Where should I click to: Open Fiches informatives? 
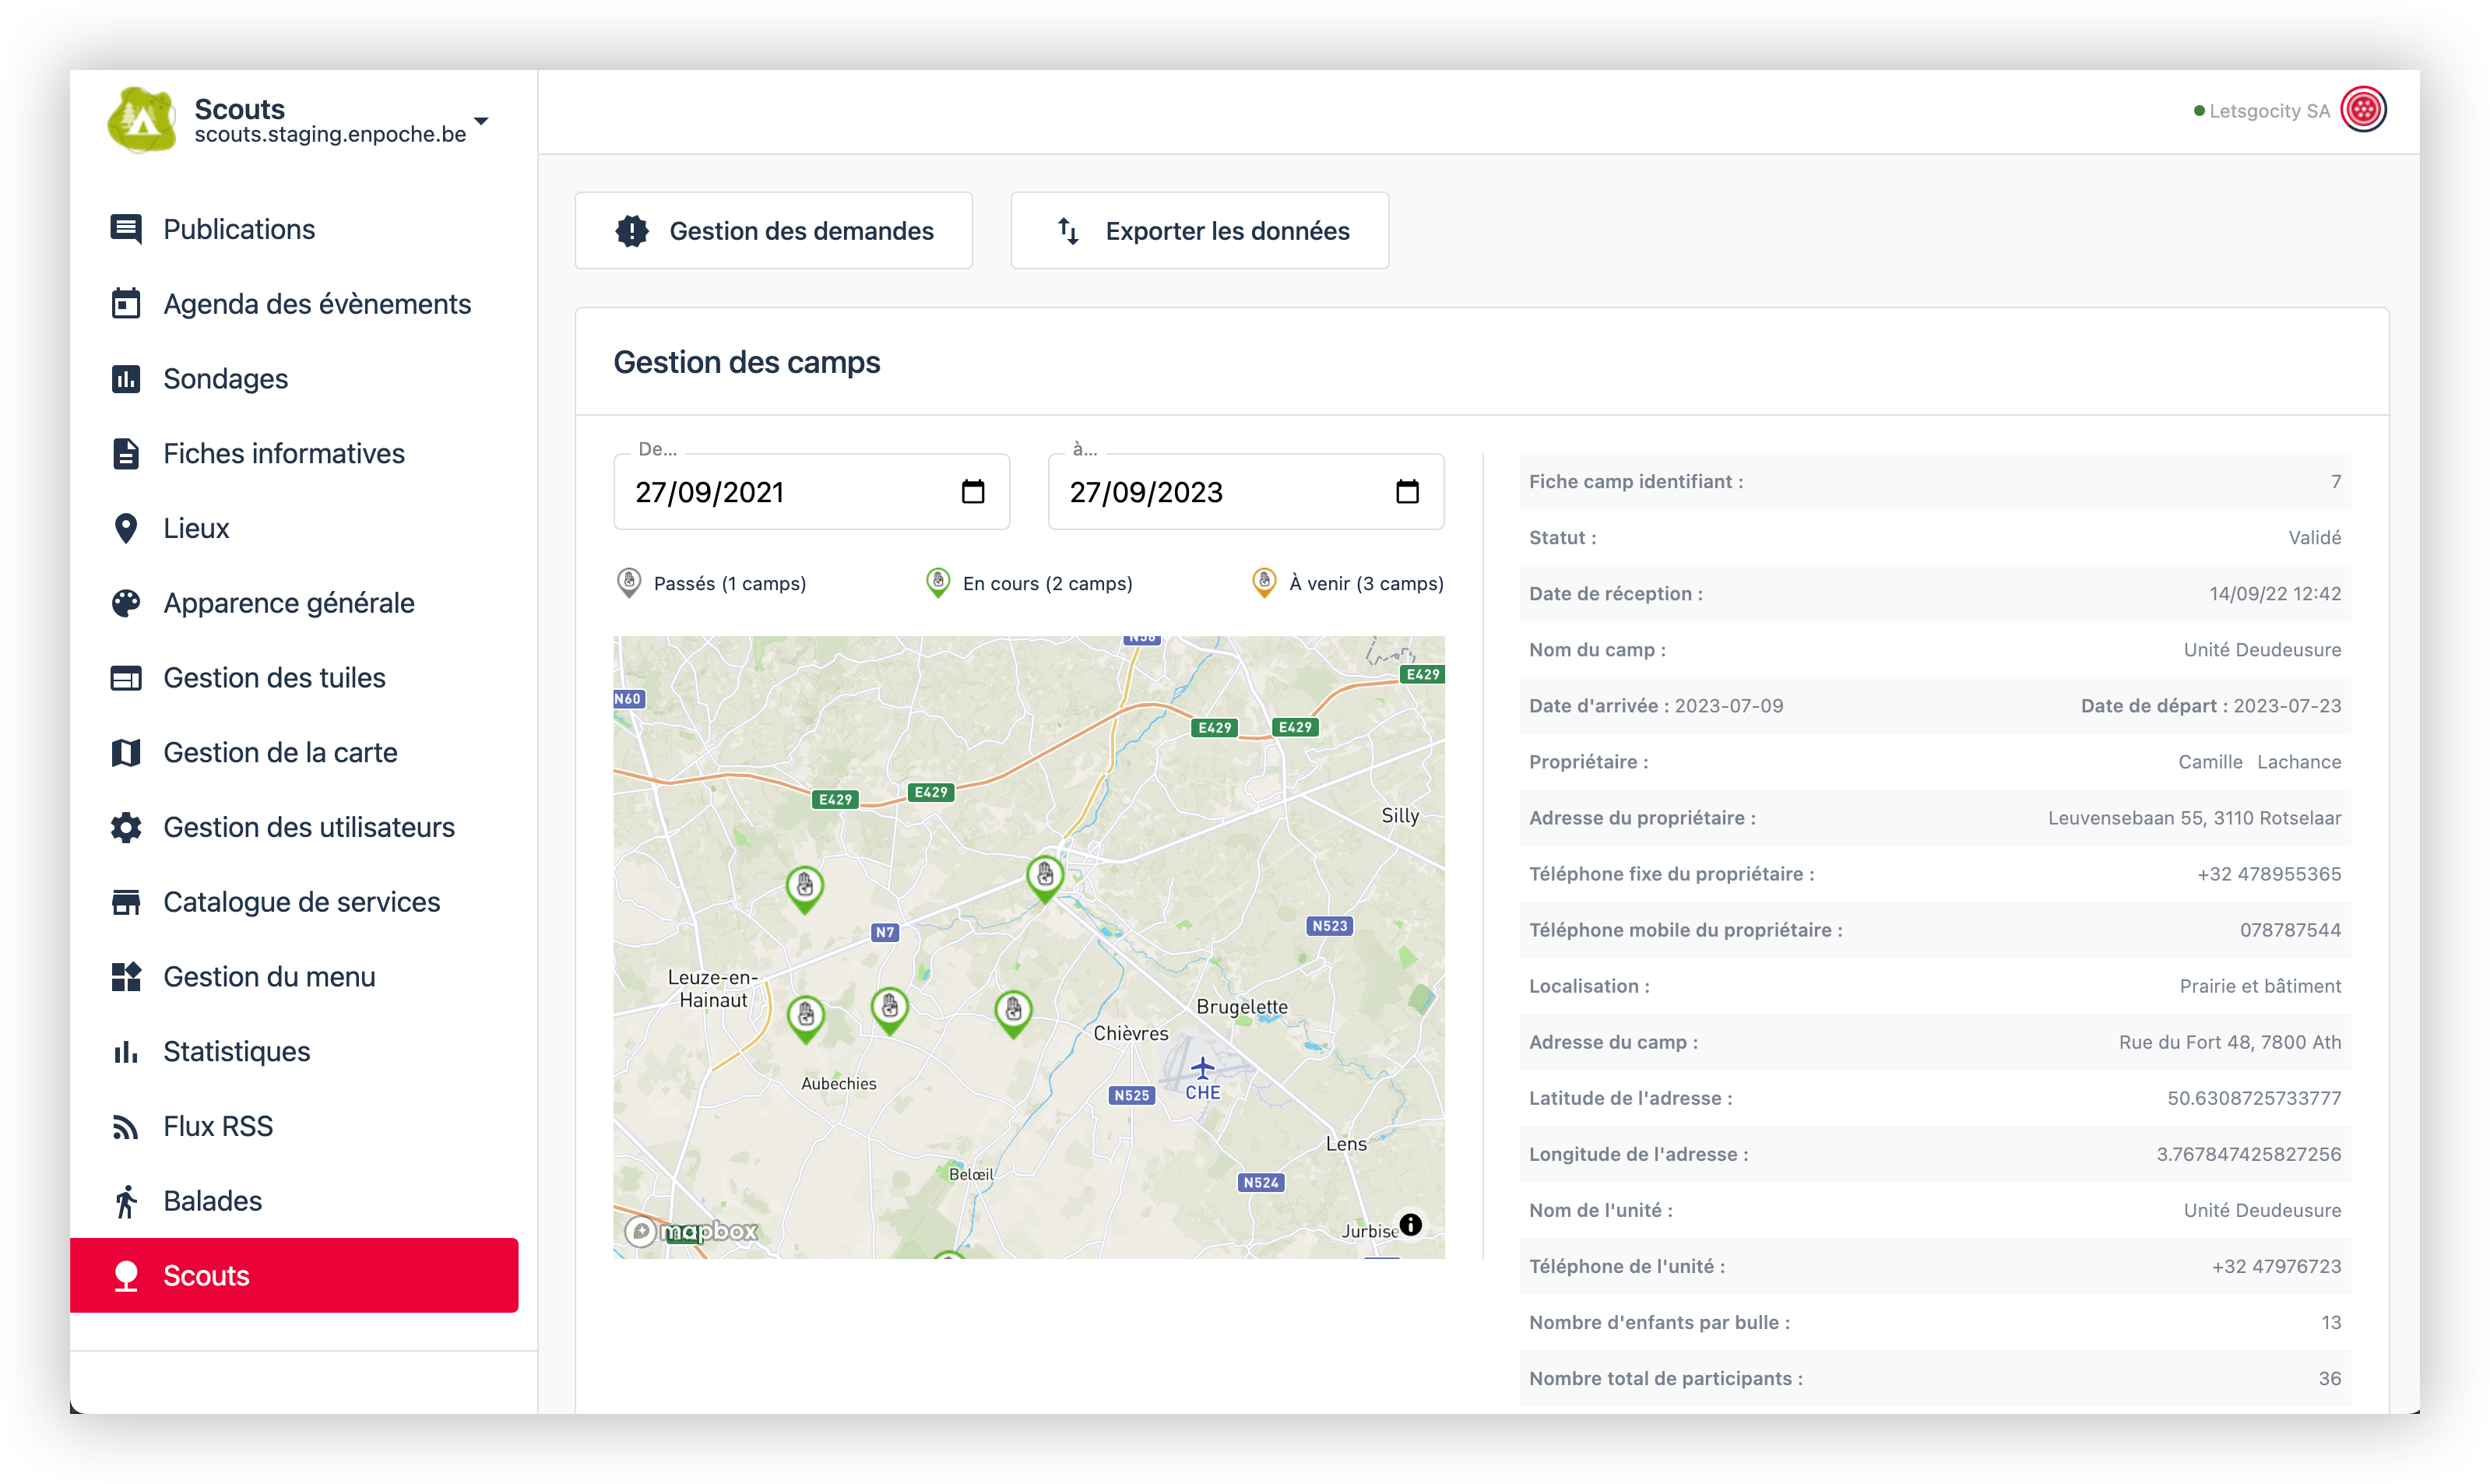point(284,454)
